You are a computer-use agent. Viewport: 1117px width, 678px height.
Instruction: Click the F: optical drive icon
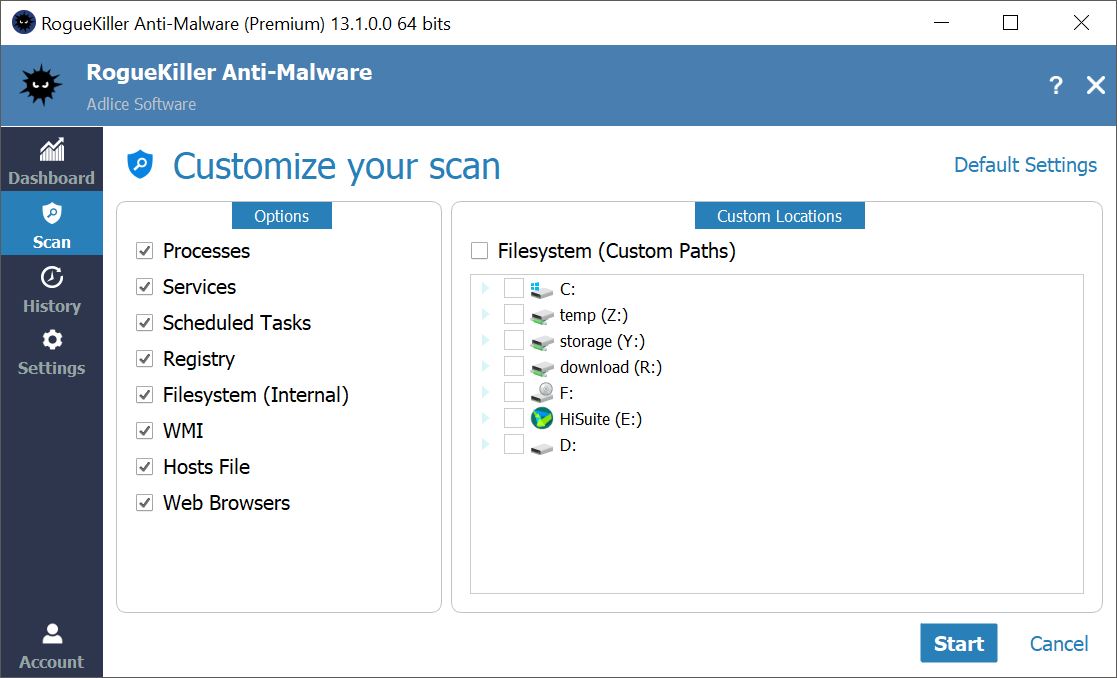(x=542, y=393)
